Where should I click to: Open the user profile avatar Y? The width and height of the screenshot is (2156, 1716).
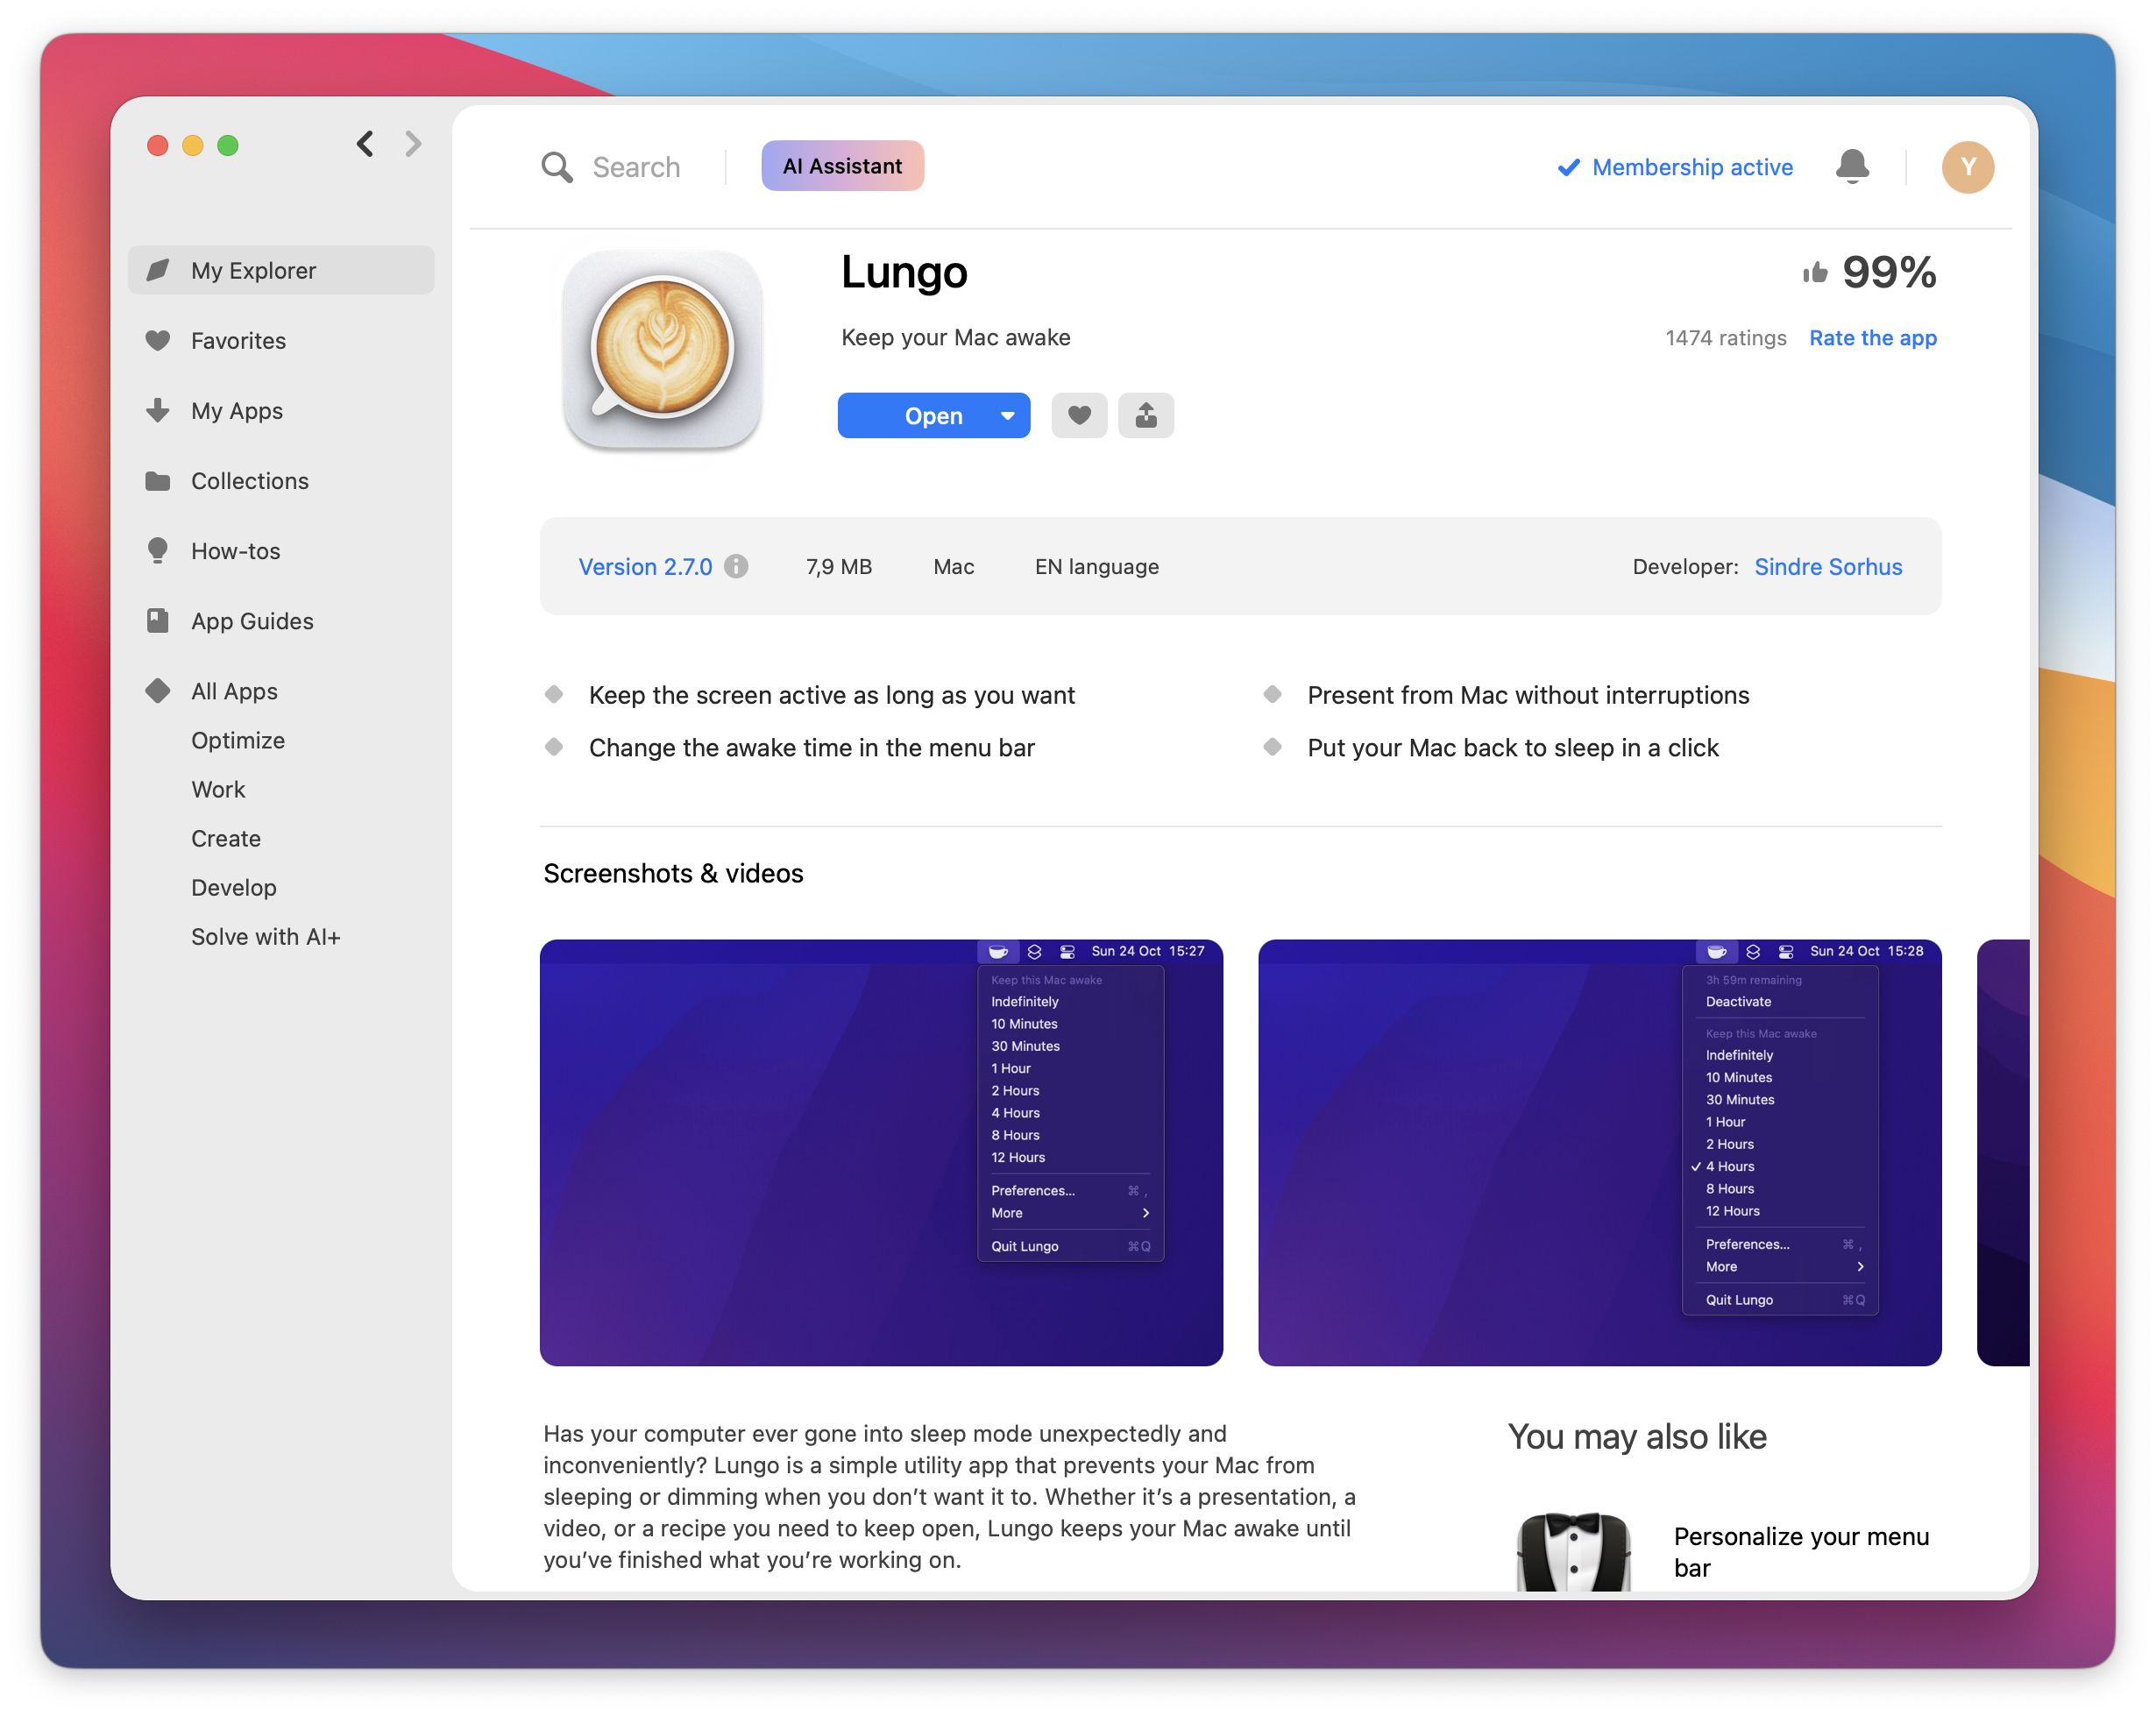tap(1967, 167)
